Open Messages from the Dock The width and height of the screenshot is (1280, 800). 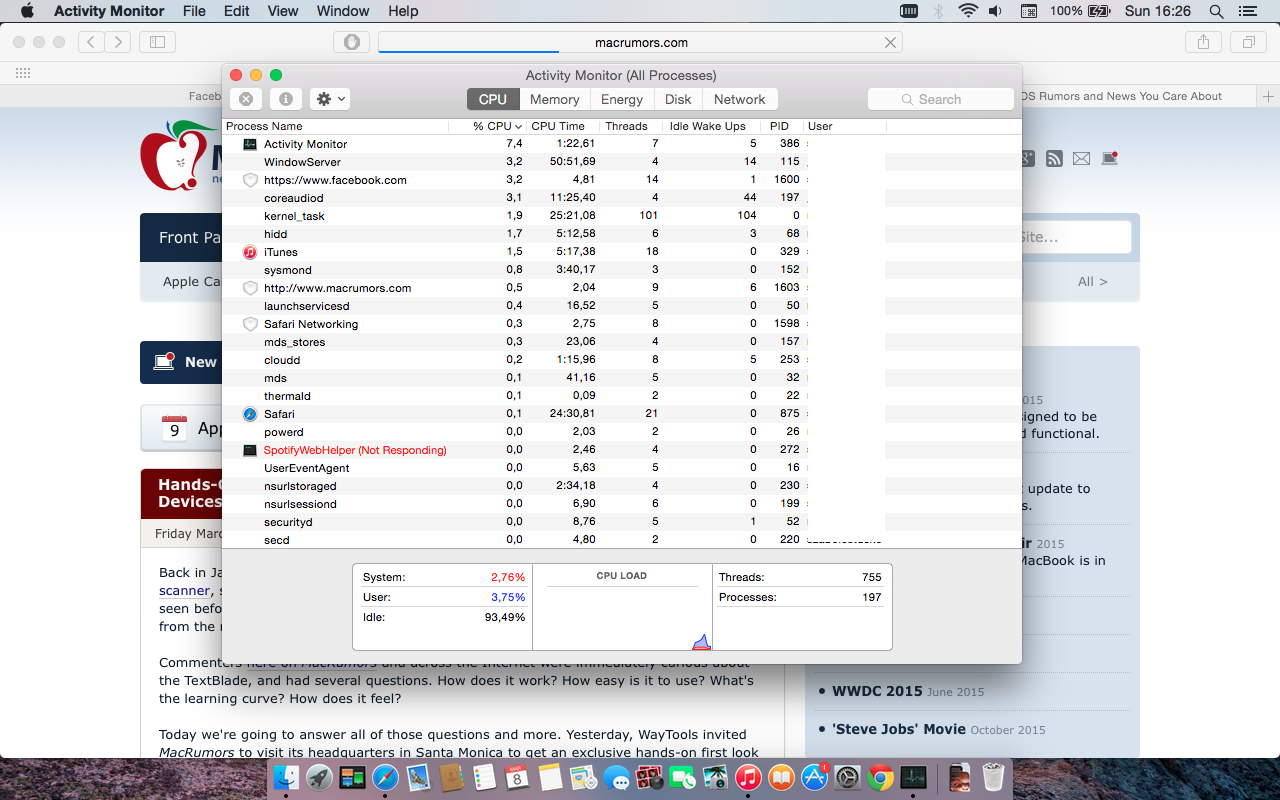[617, 777]
